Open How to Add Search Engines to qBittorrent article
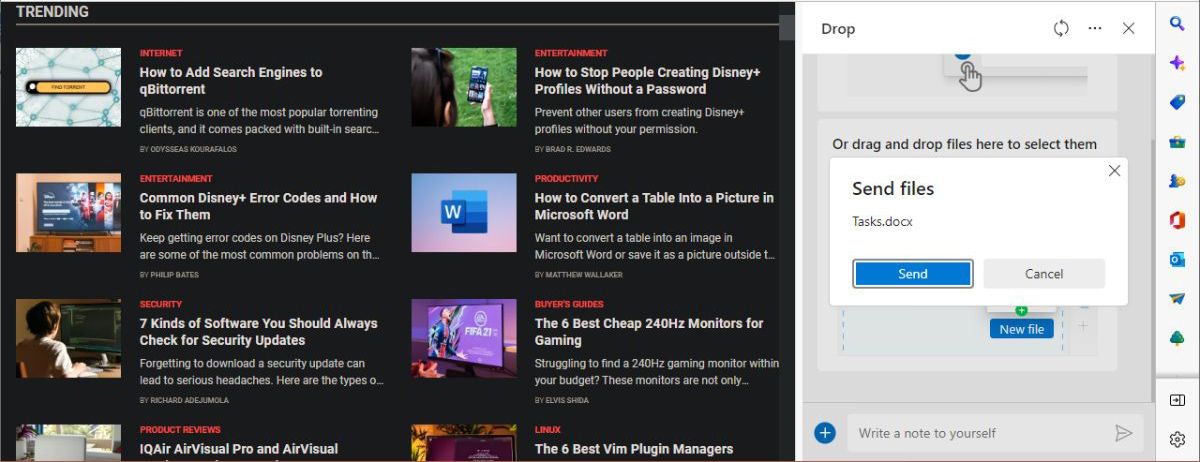Screen dimensions: 1200x462 [231, 80]
